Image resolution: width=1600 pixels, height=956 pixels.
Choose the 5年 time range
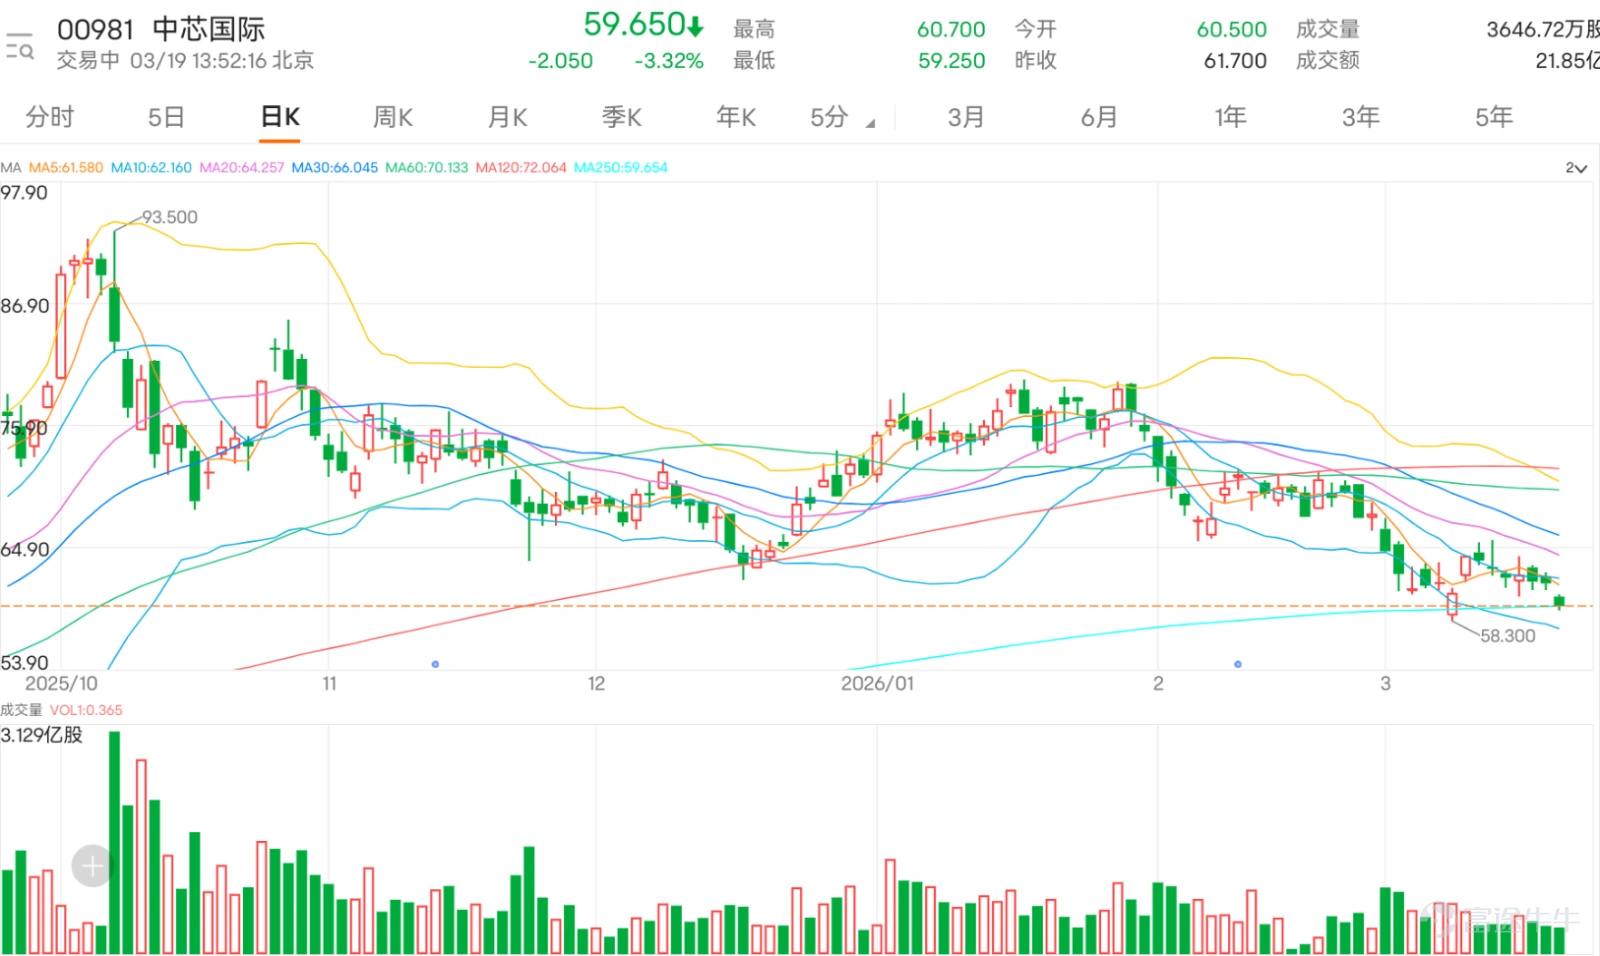point(1494,117)
